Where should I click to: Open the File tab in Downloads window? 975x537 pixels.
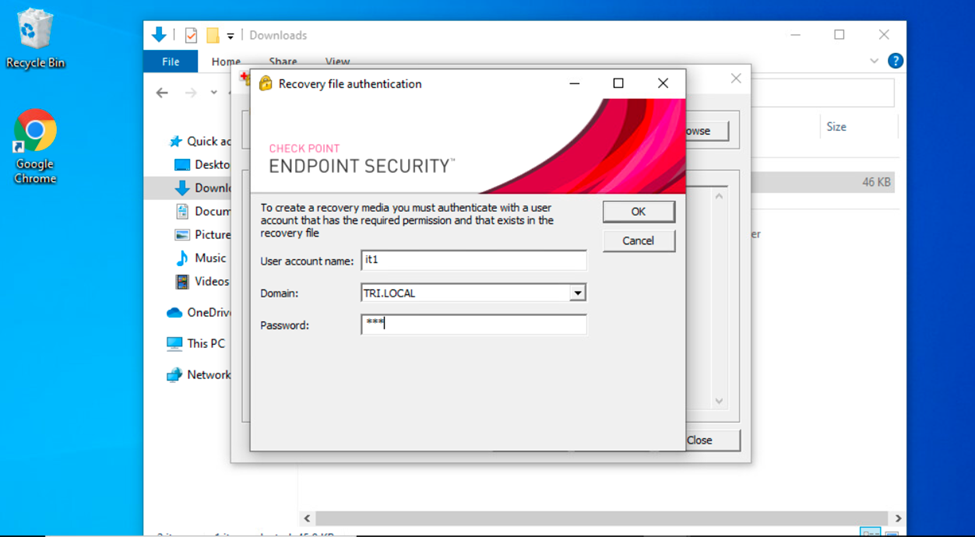(170, 62)
